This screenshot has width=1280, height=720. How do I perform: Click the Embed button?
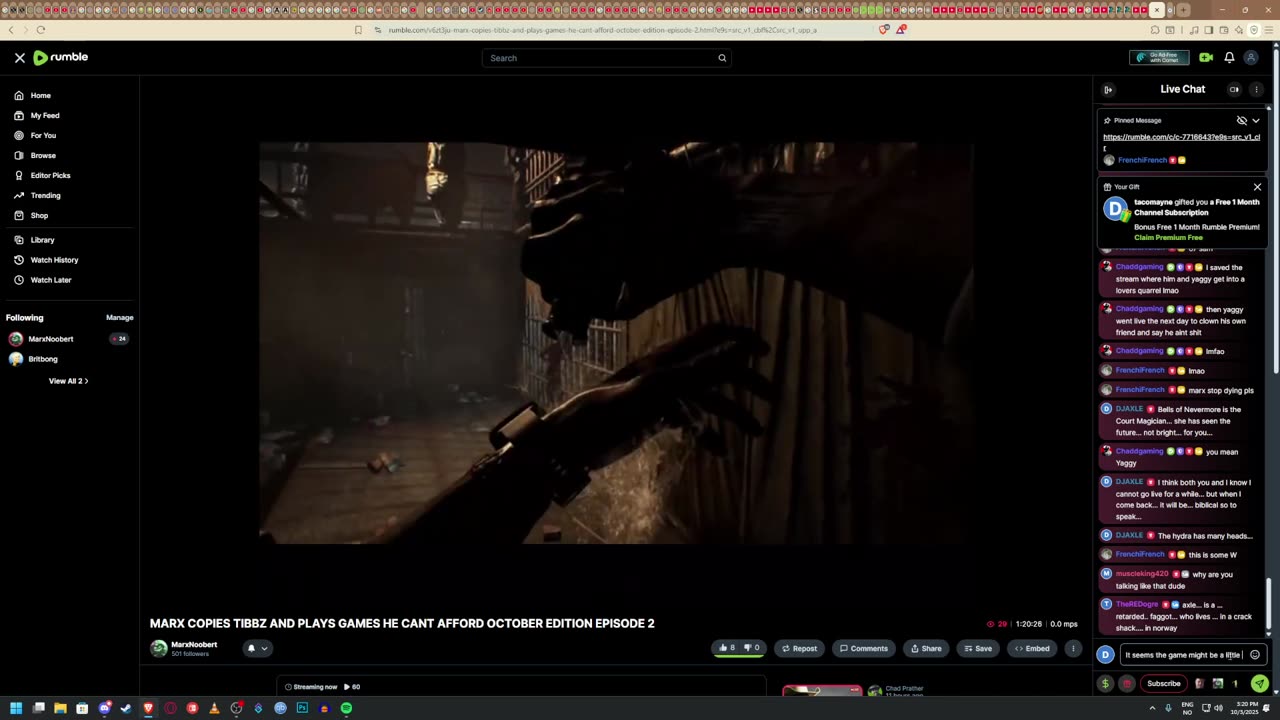(x=1032, y=648)
